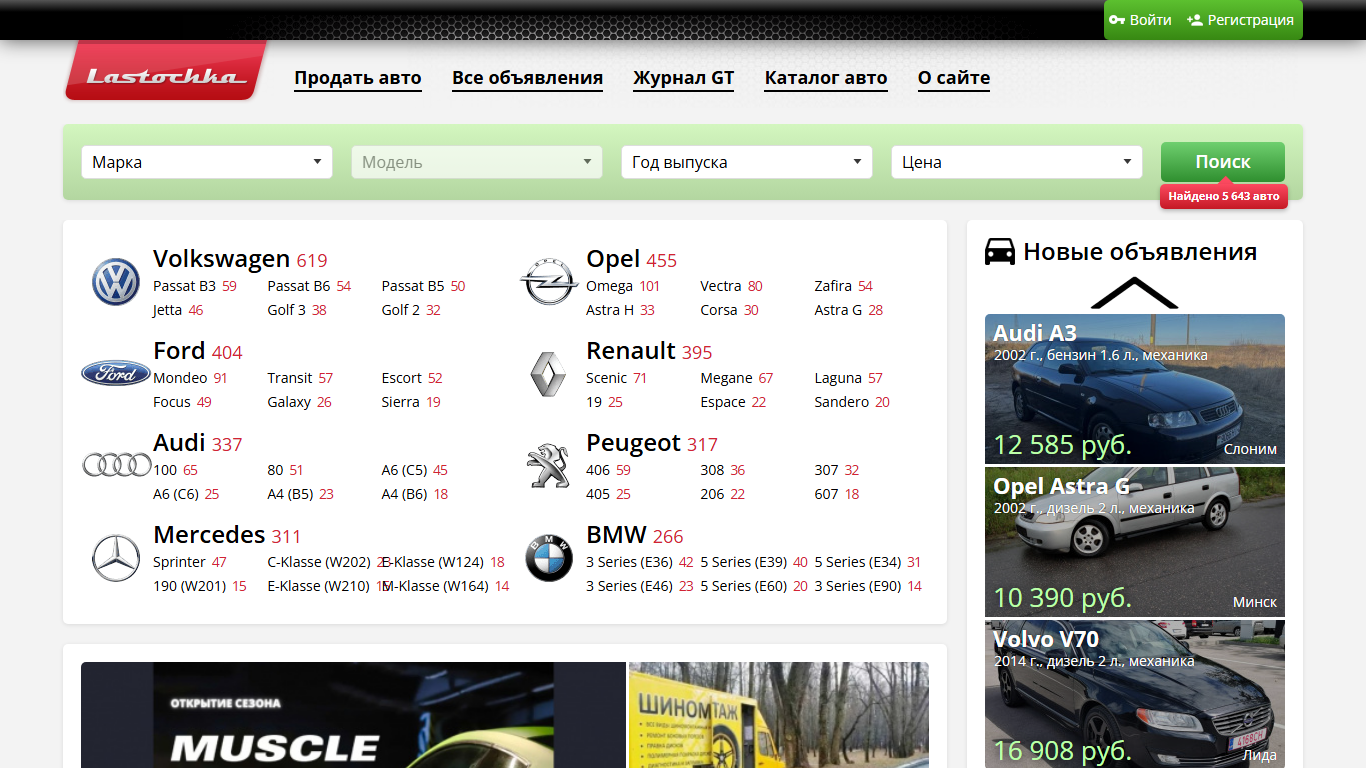Click the Audi rings logo
Image resolution: width=1366 pixels, height=768 pixels.
116,465
